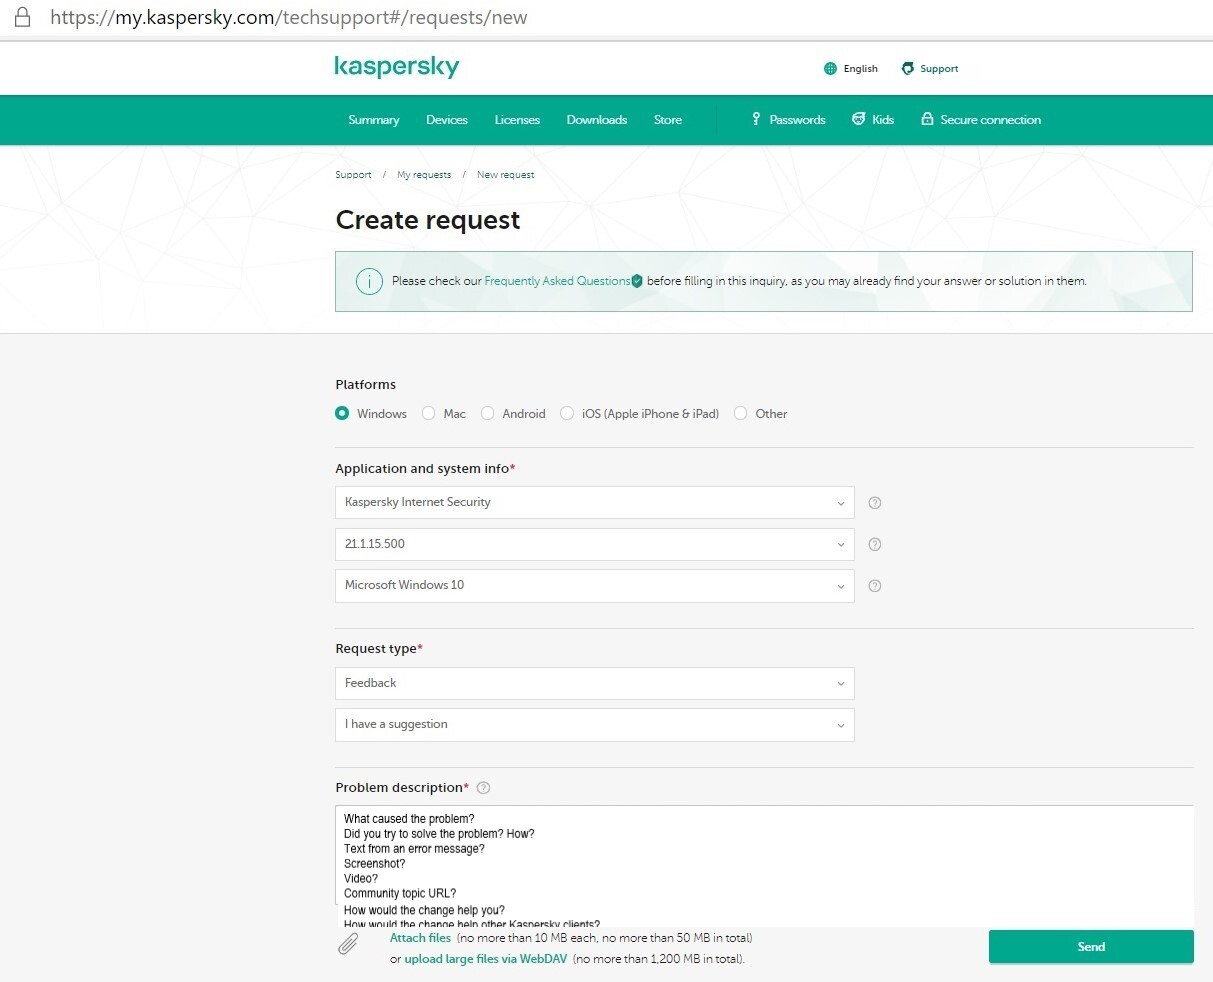Click the New request breadcrumb text
This screenshot has width=1213, height=982.
505,175
